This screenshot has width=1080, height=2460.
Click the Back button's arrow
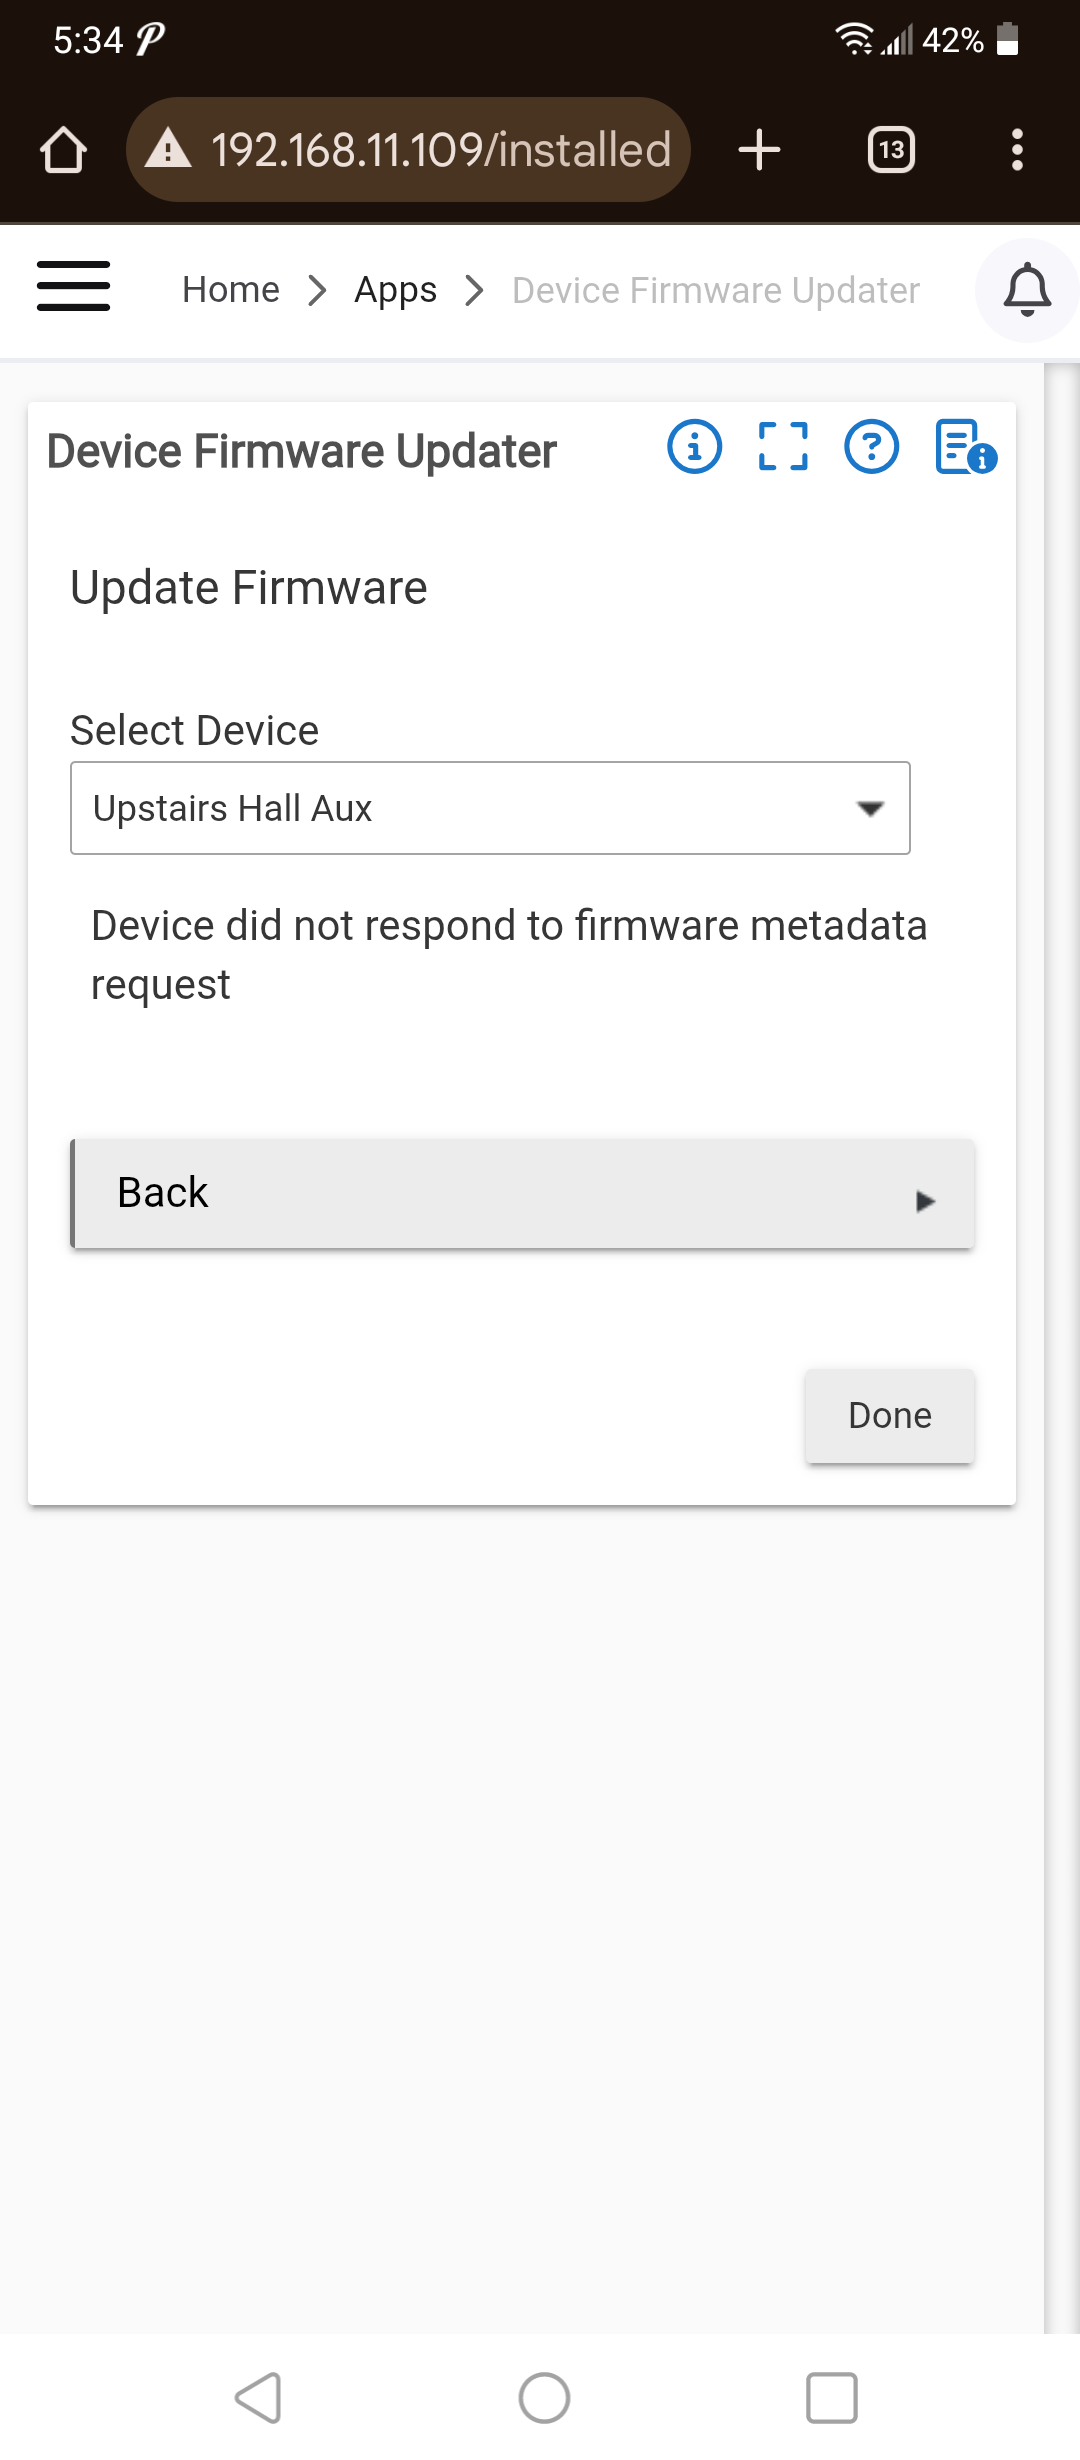pos(925,1200)
